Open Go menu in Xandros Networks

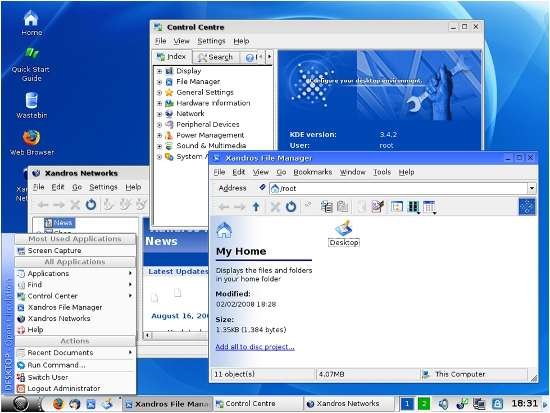click(77, 187)
